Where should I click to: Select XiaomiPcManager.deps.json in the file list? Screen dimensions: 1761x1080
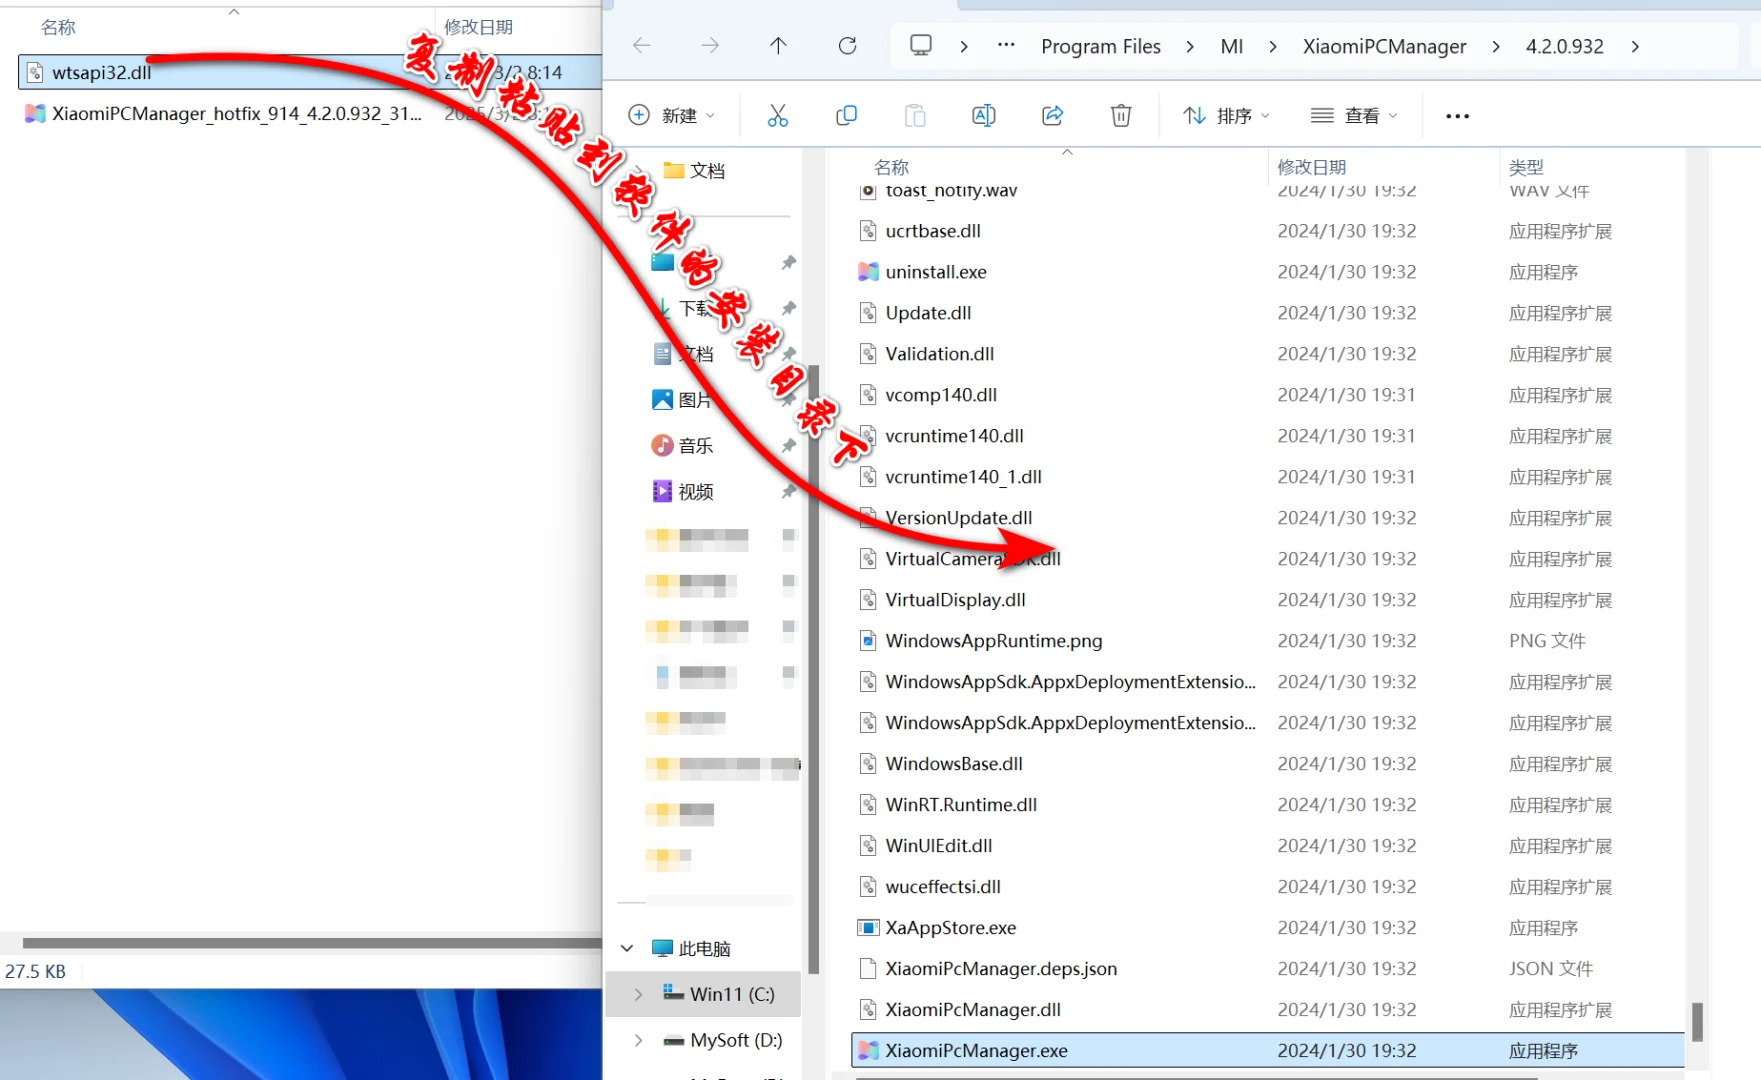coord(1001,969)
